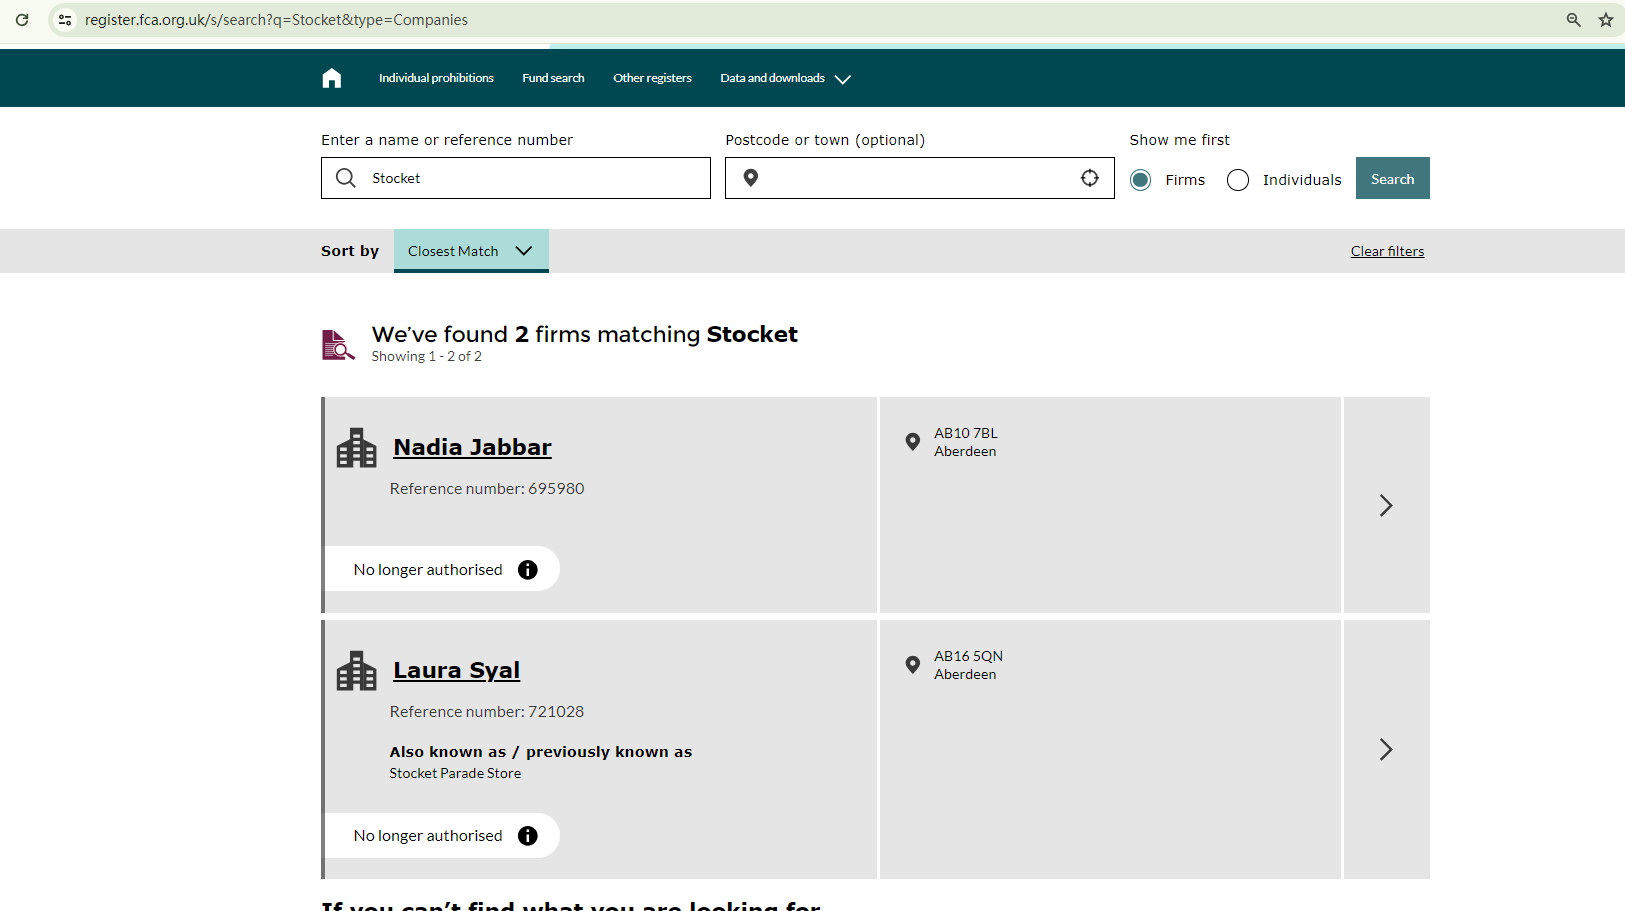1625x911 pixels.
Task: Open the Closest Match sort dropdown
Action: 470,251
